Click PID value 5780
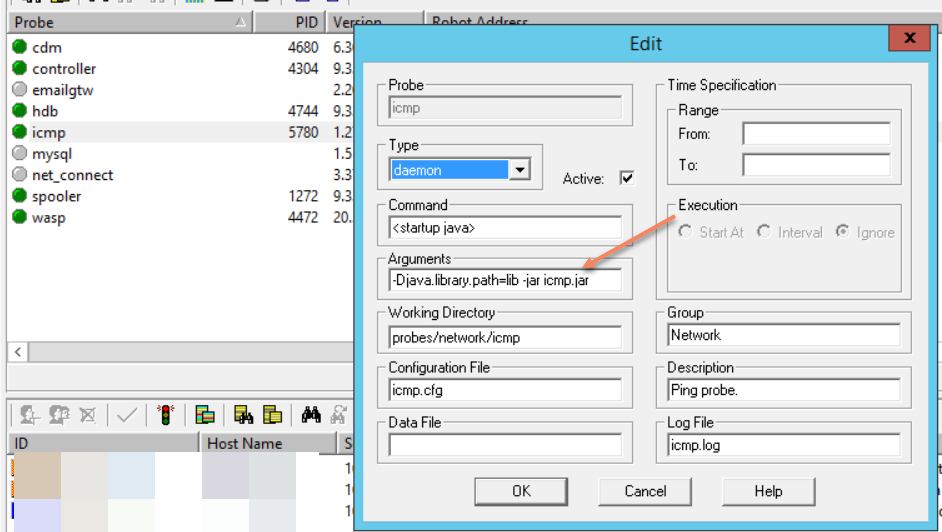The height and width of the screenshot is (532, 942). tap(303, 132)
